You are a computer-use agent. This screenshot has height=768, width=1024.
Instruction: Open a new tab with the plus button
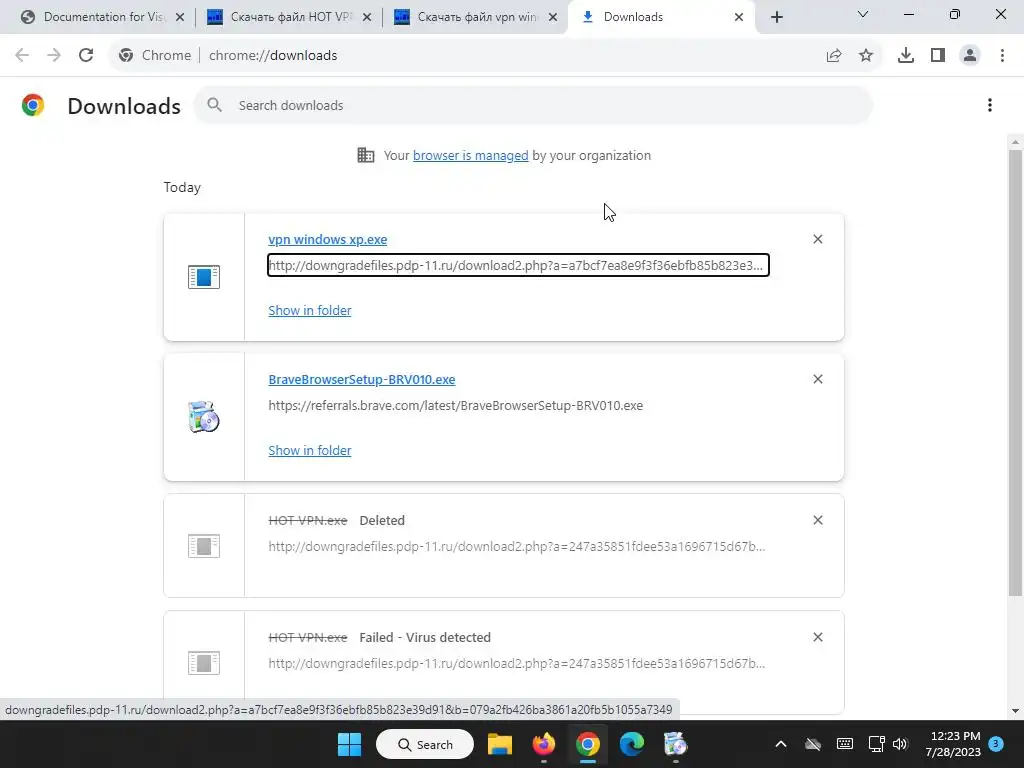point(776,17)
